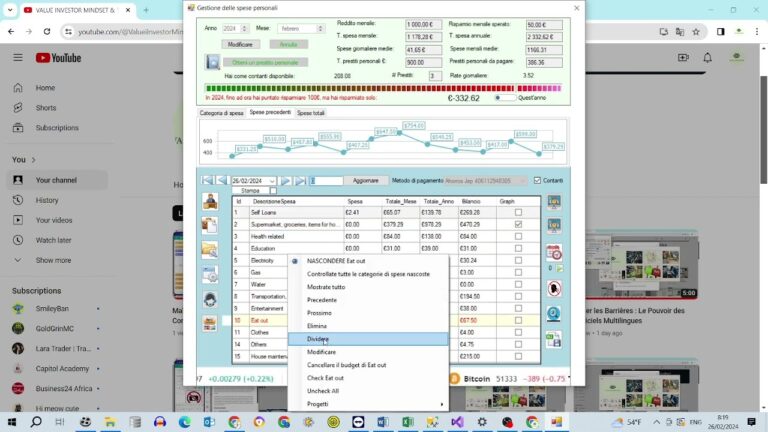768x432 pixels.
Task: Click the Modificare button at top
Action: [x=240, y=45]
